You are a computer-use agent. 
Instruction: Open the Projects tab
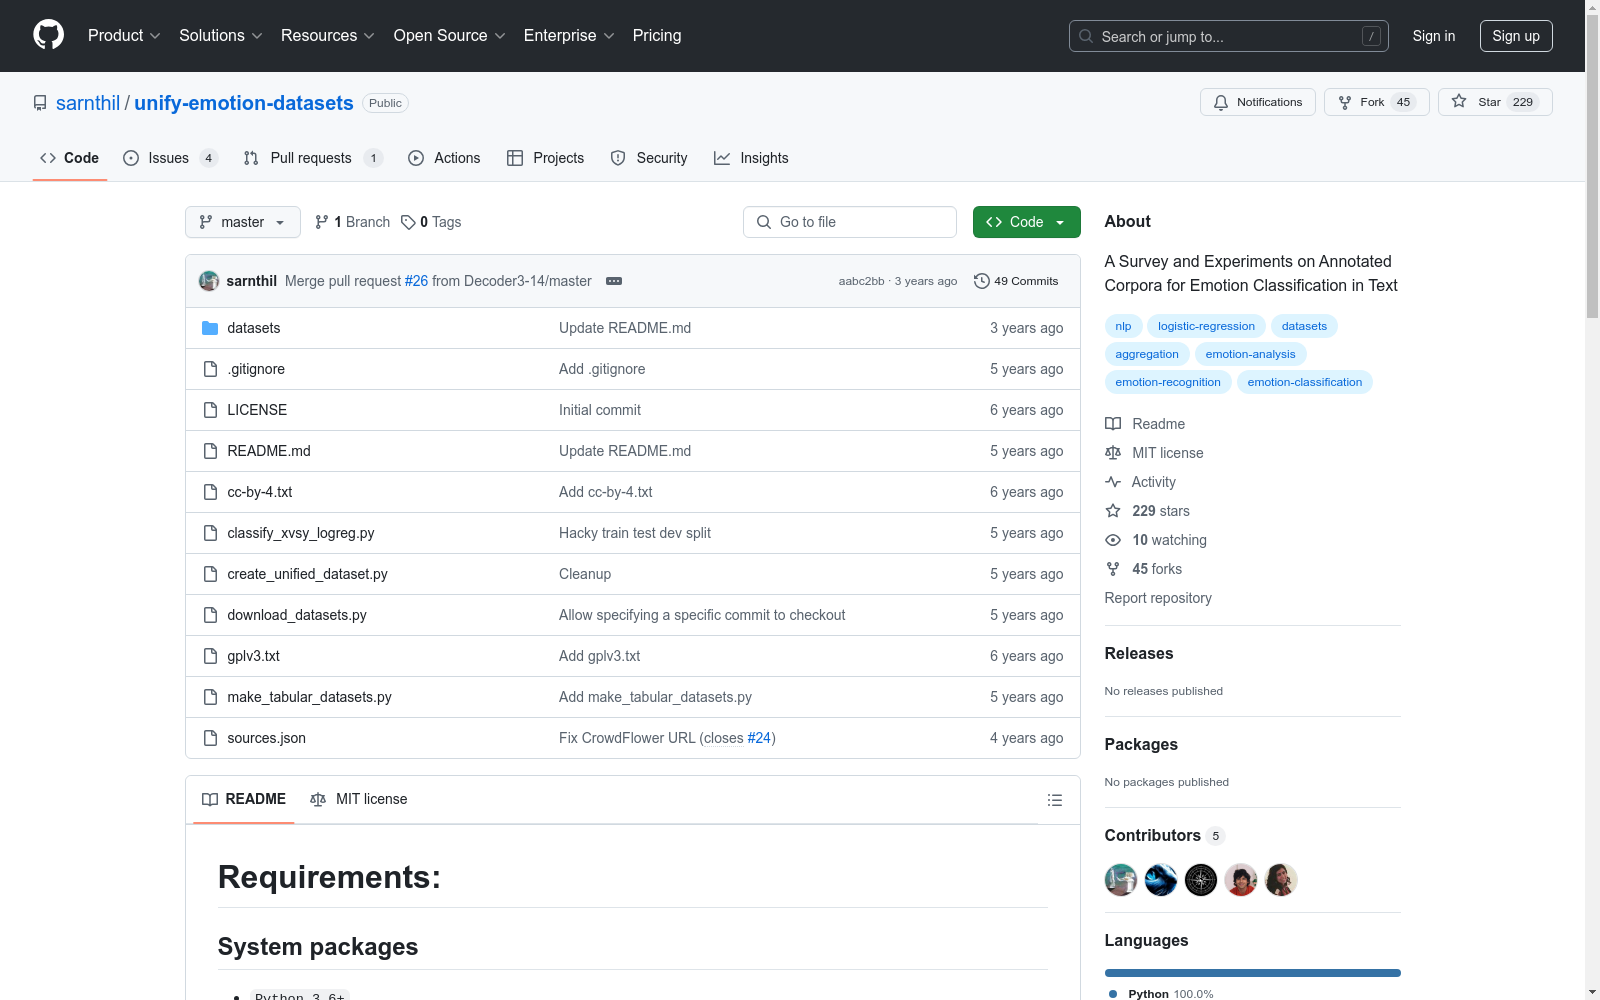point(546,158)
